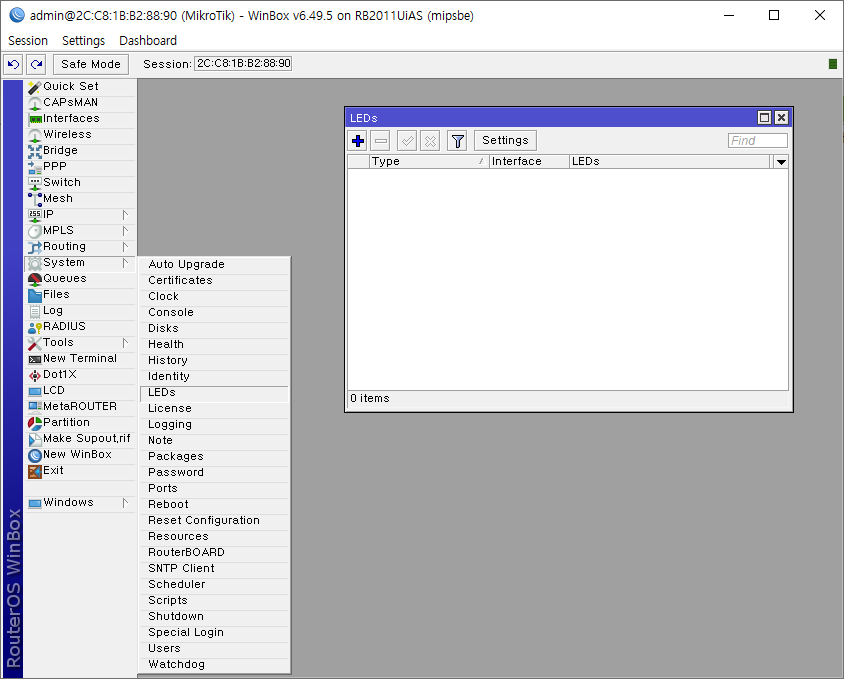Expand the Routing submenu
This screenshot has height=679, width=844.
tap(80, 247)
